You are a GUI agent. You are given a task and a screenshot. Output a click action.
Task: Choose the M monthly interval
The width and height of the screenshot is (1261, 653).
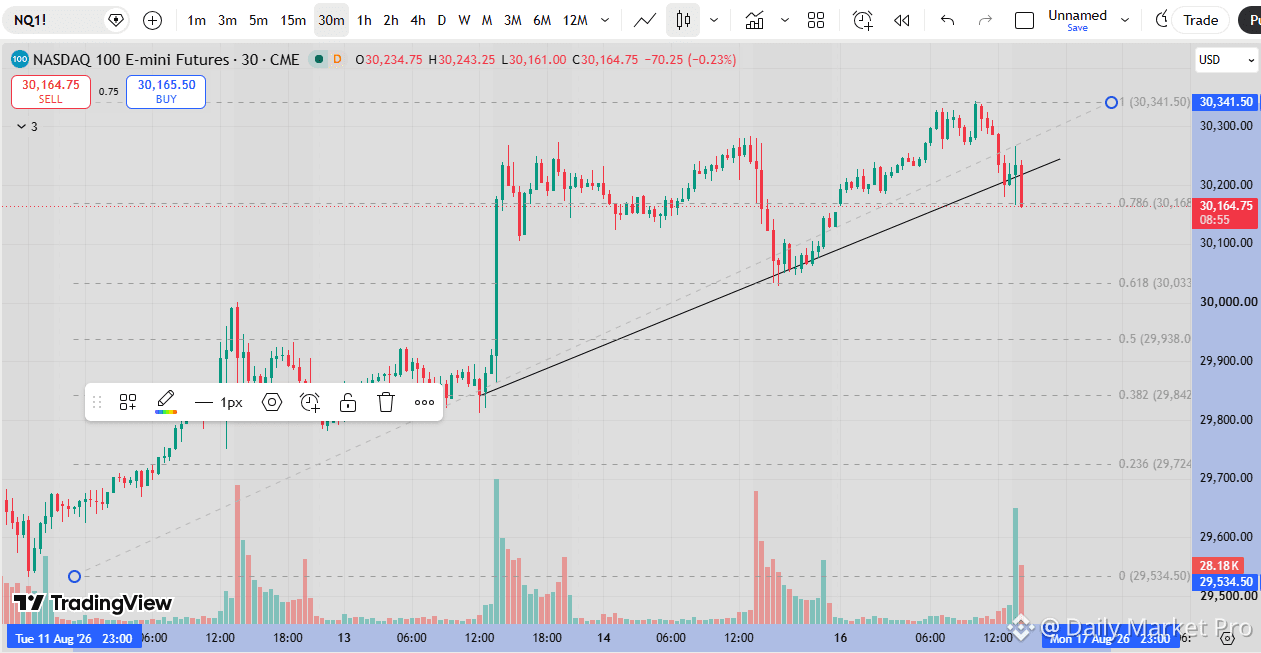[x=487, y=20]
